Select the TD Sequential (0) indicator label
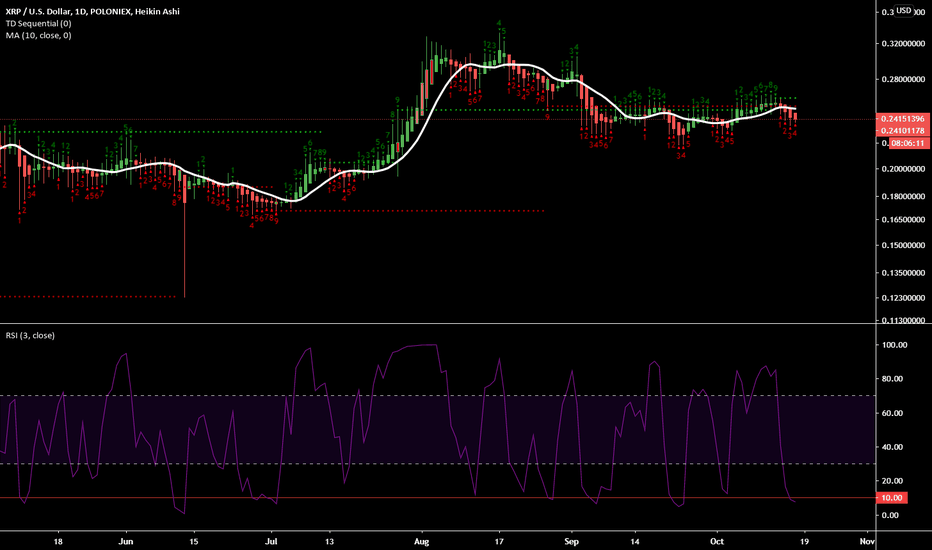 point(39,23)
